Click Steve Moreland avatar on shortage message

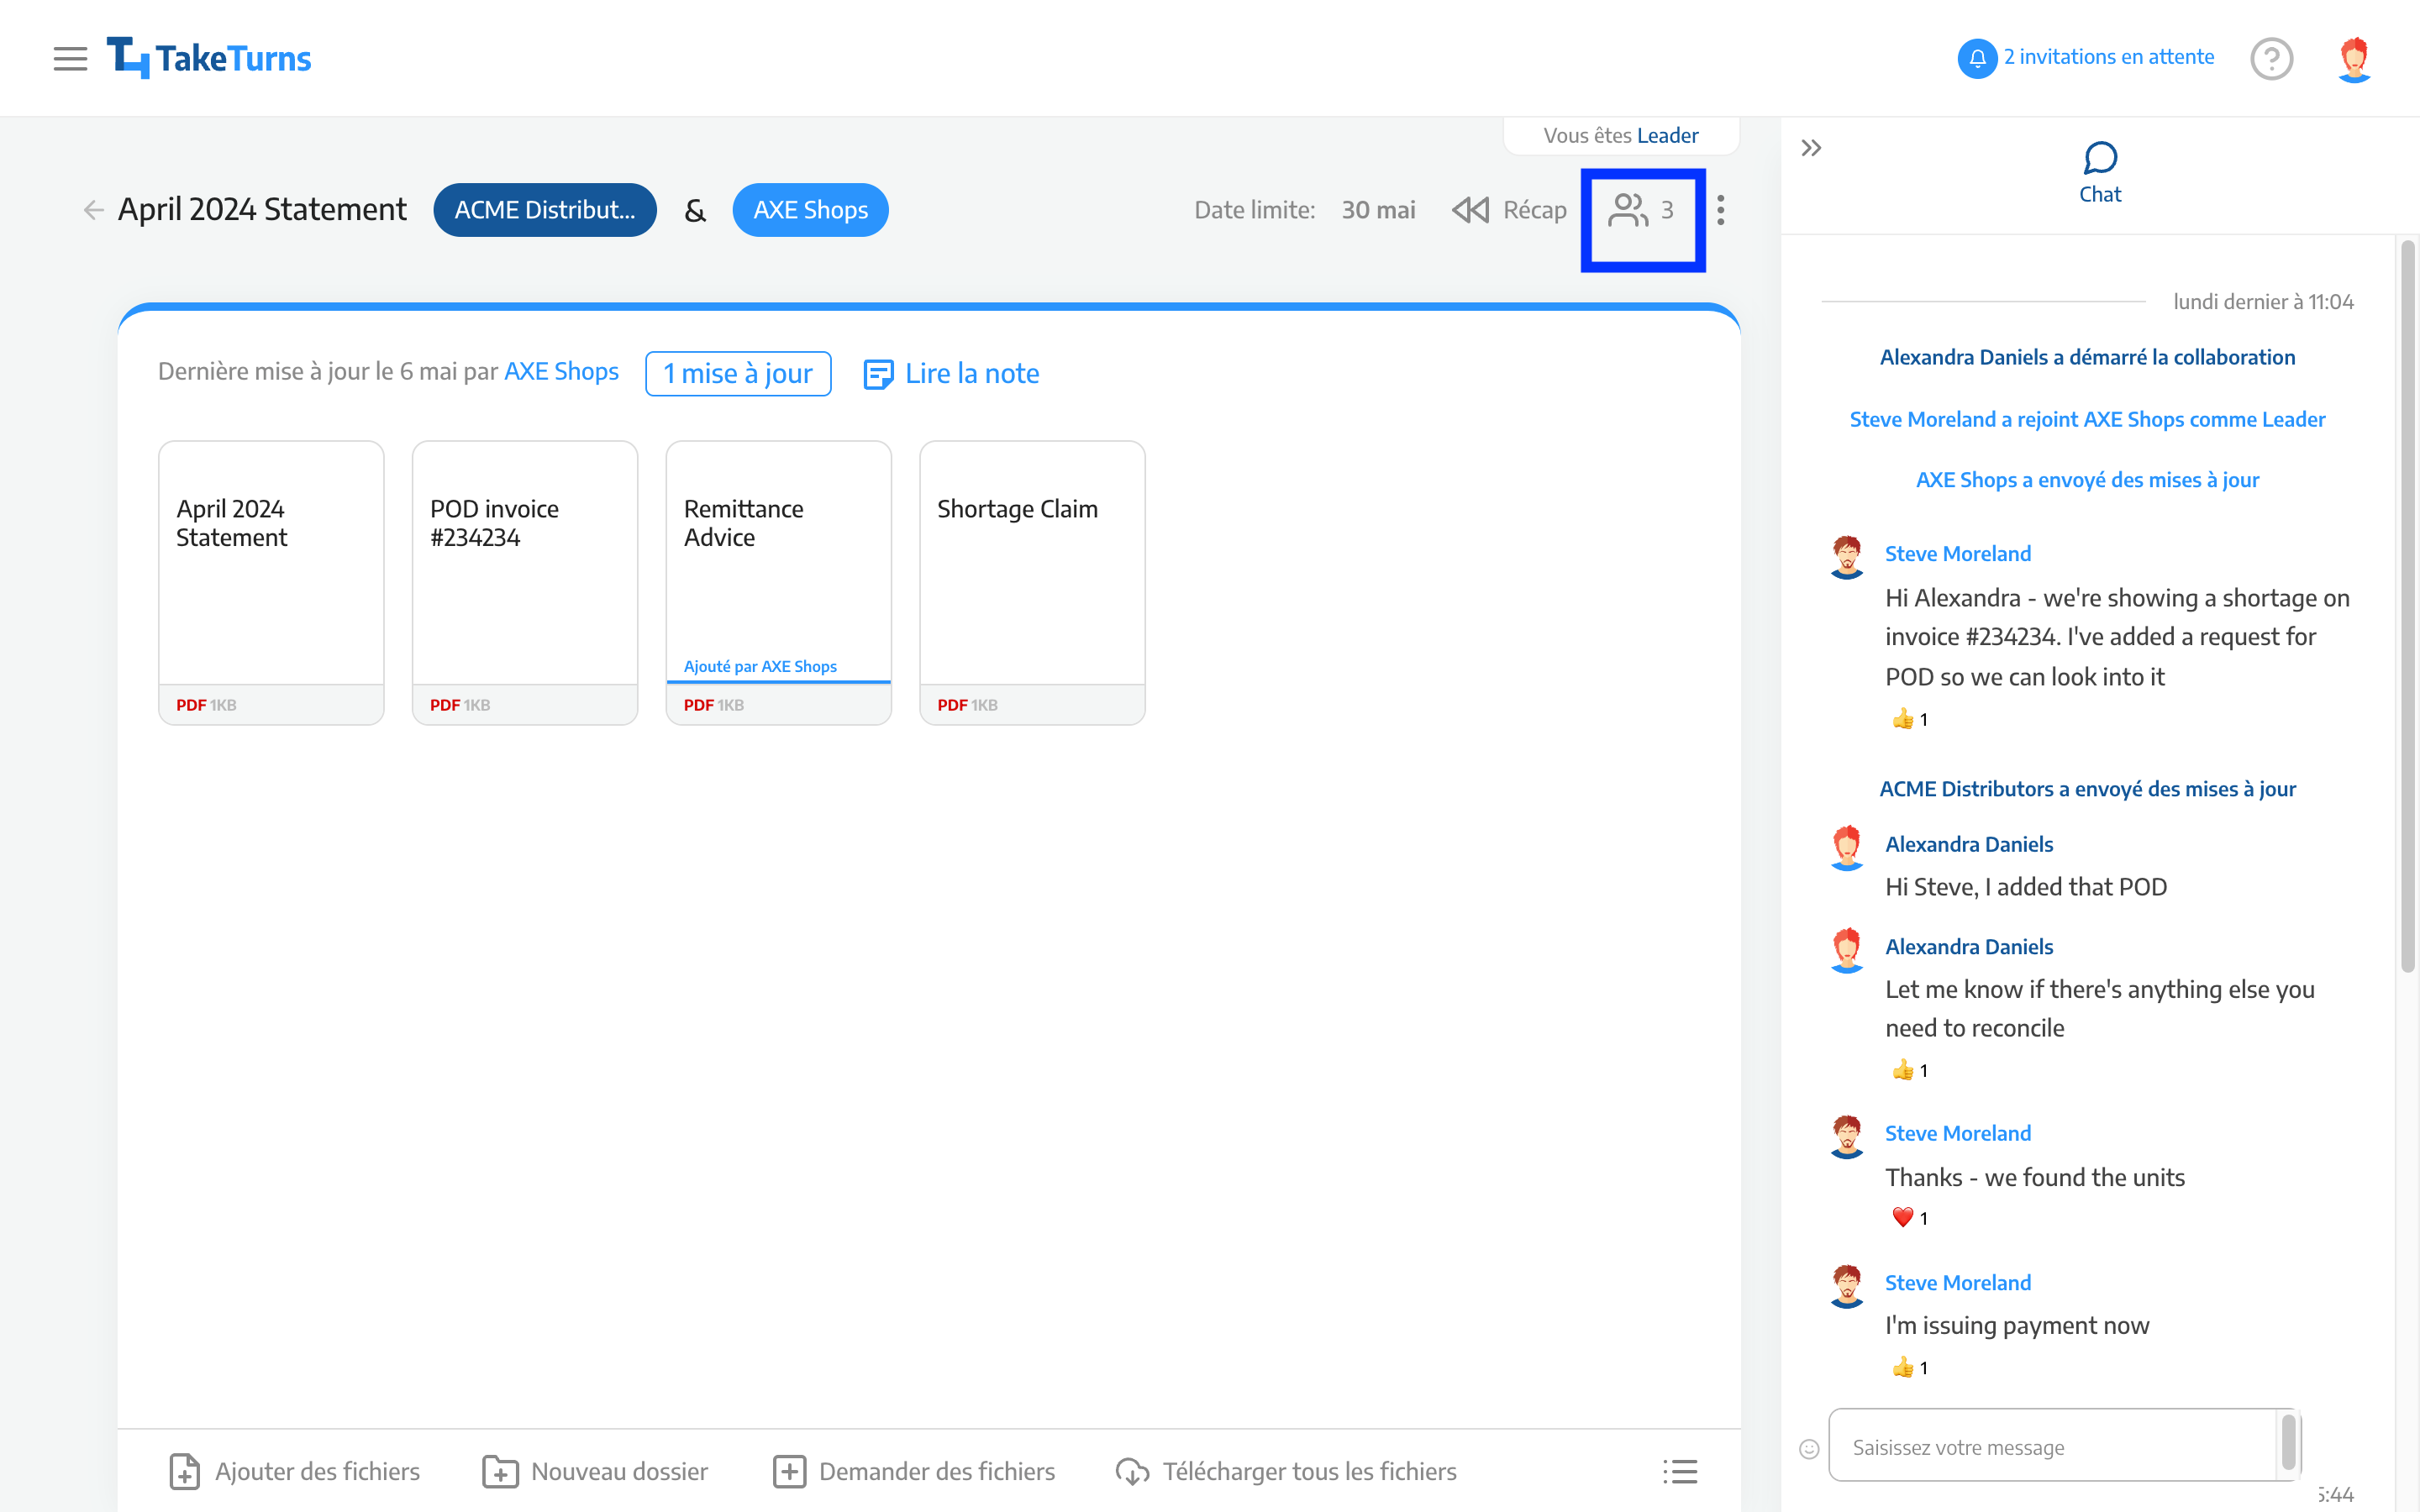click(1846, 557)
